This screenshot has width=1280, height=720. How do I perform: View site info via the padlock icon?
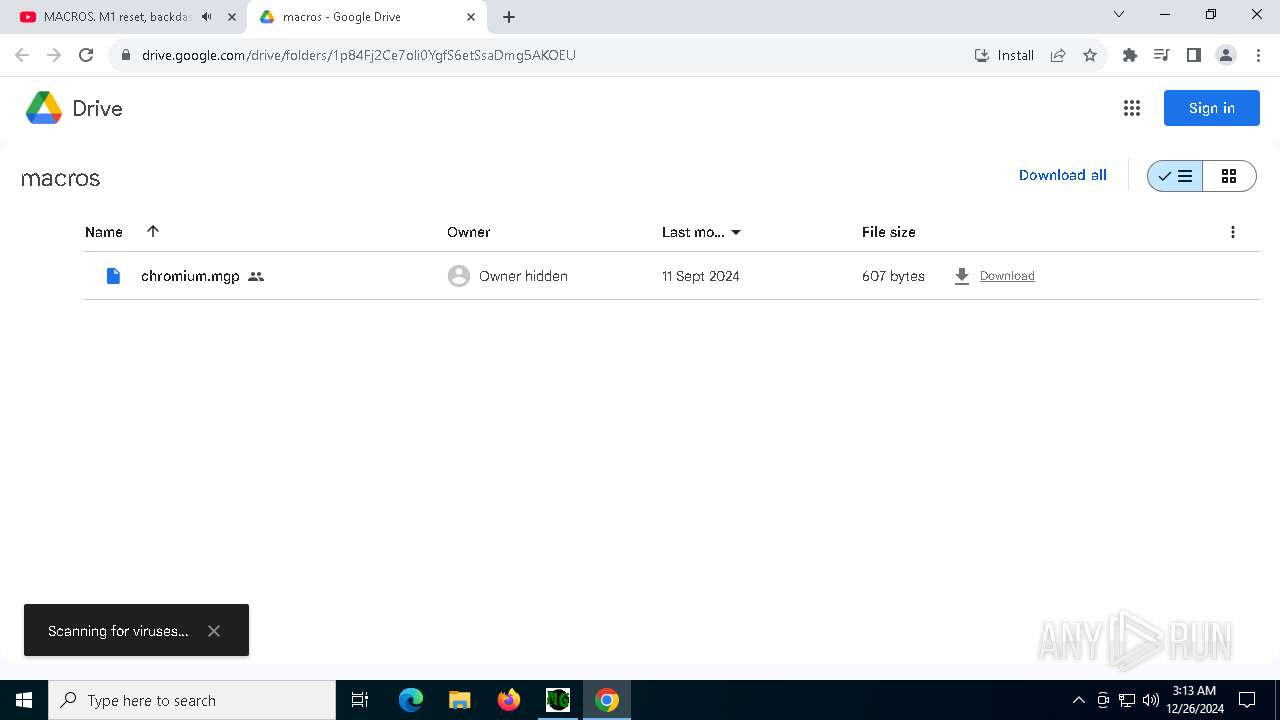coord(126,55)
